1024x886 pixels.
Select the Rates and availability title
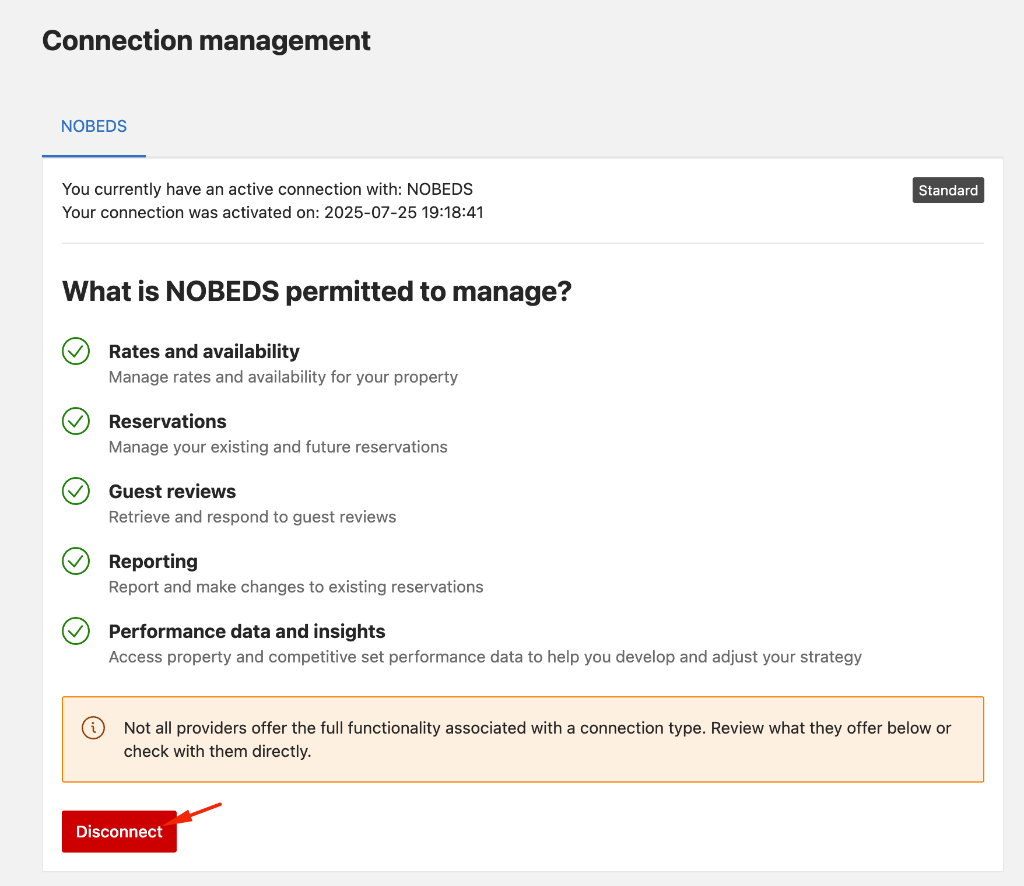pos(204,352)
